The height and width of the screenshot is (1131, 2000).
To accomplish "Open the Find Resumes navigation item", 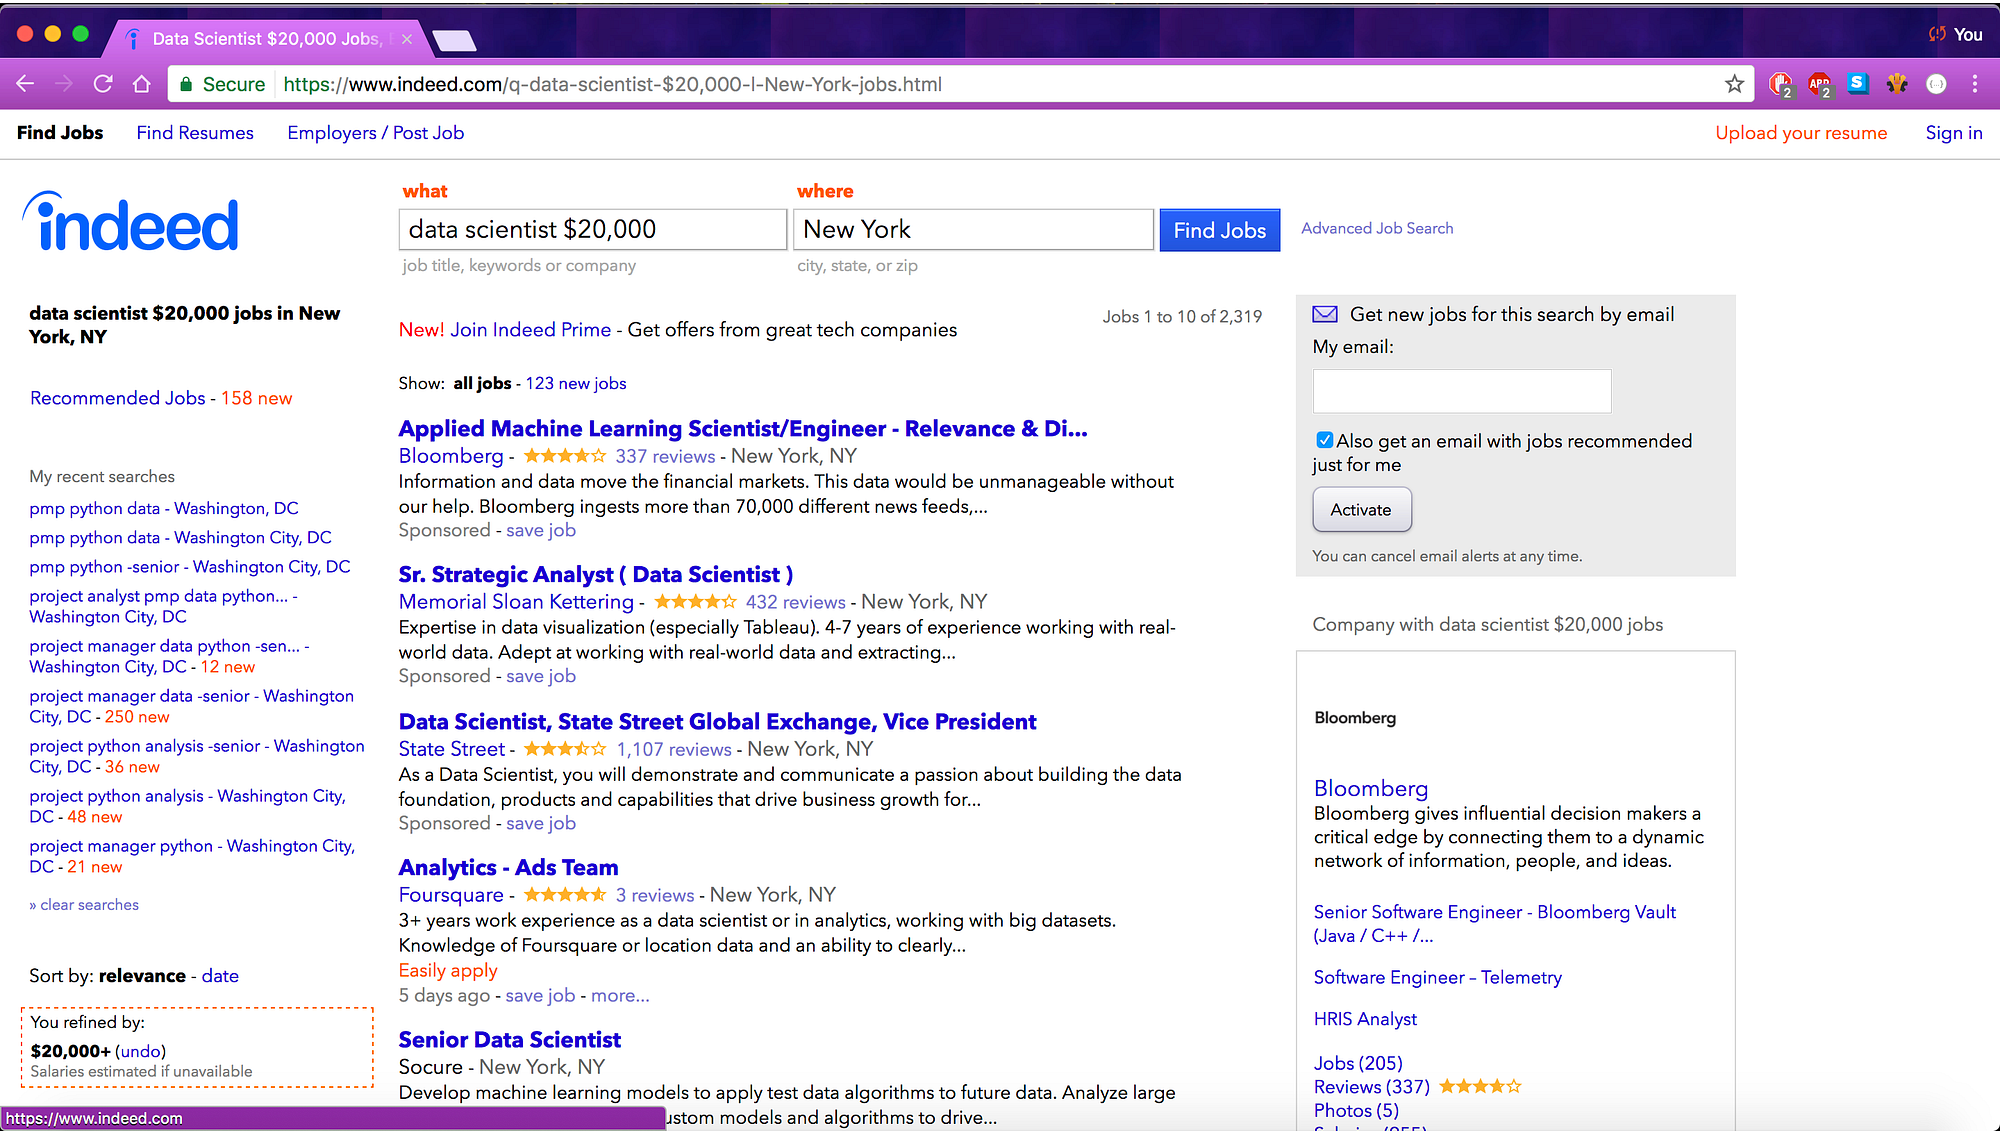I will click(x=195, y=132).
